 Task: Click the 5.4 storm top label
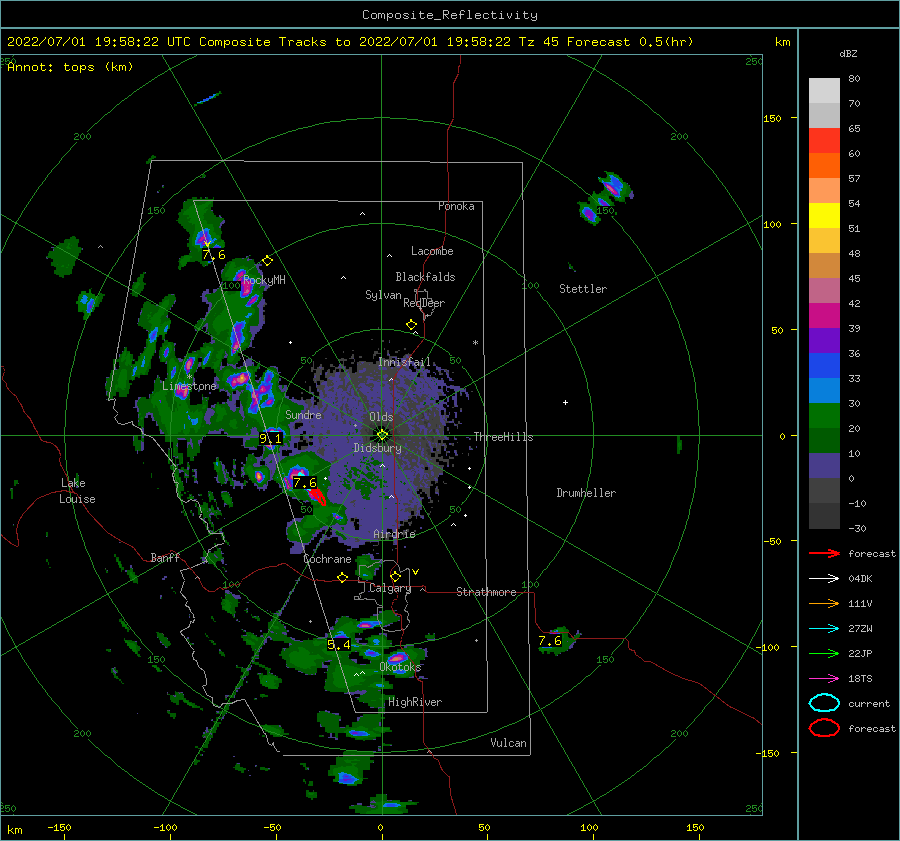click(339, 645)
